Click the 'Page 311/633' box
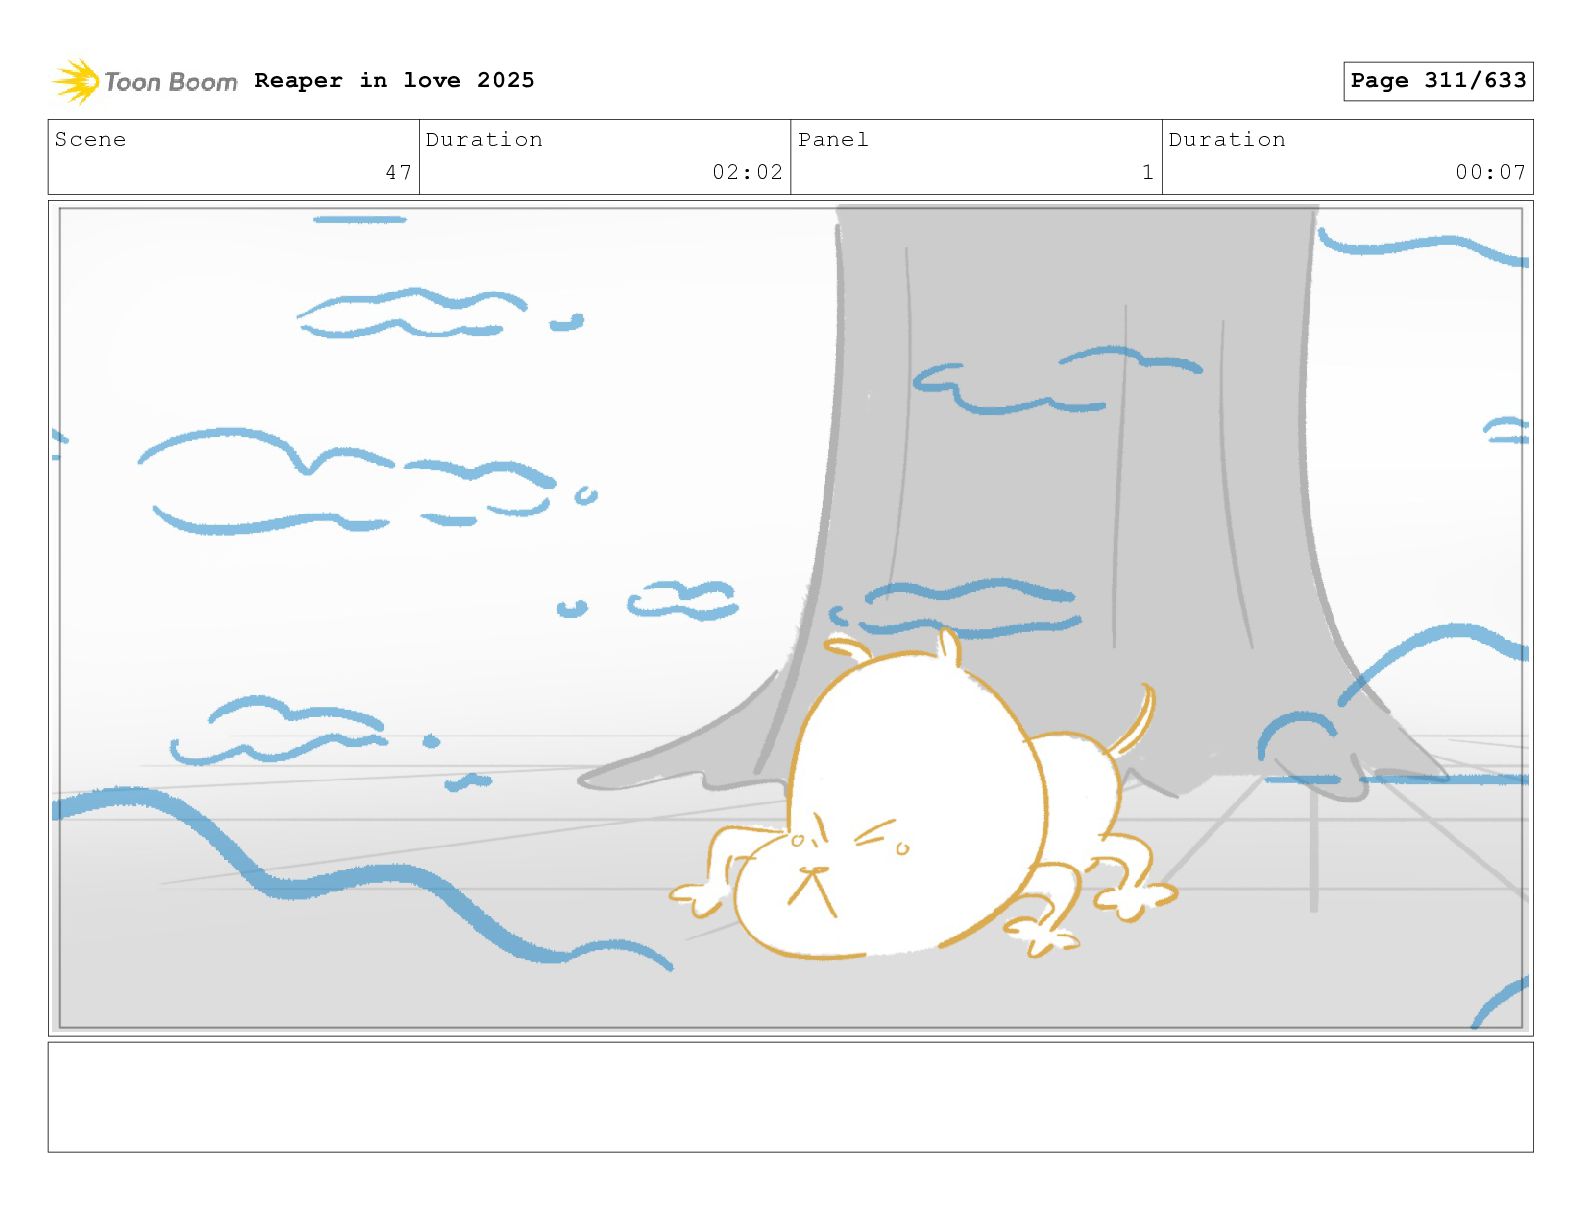1584x1224 pixels. click(1438, 81)
